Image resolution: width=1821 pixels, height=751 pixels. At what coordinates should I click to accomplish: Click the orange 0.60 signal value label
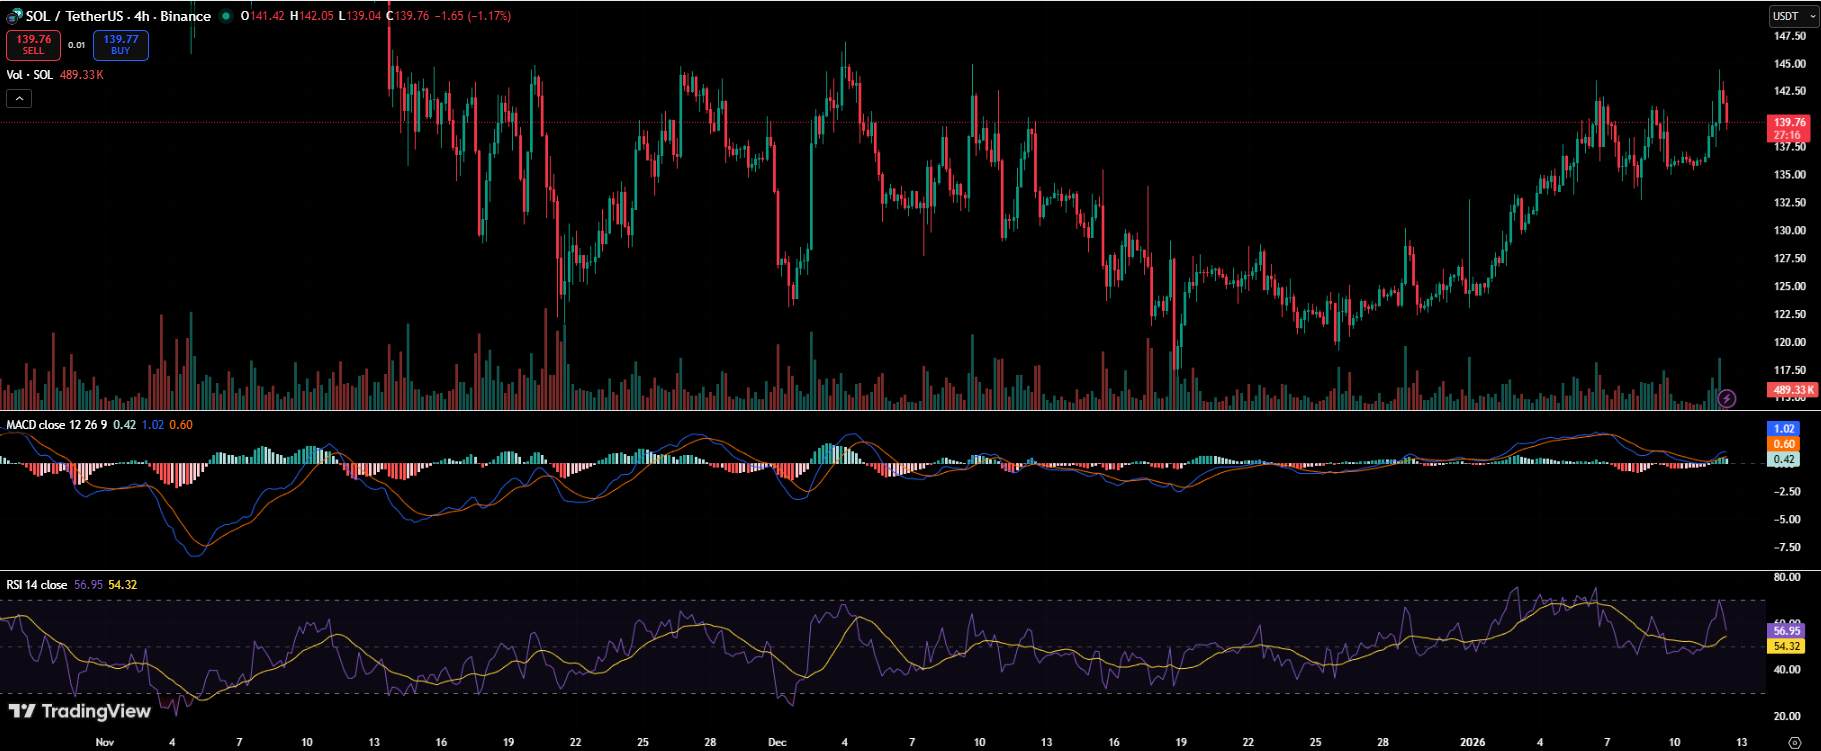tap(1784, 444)
